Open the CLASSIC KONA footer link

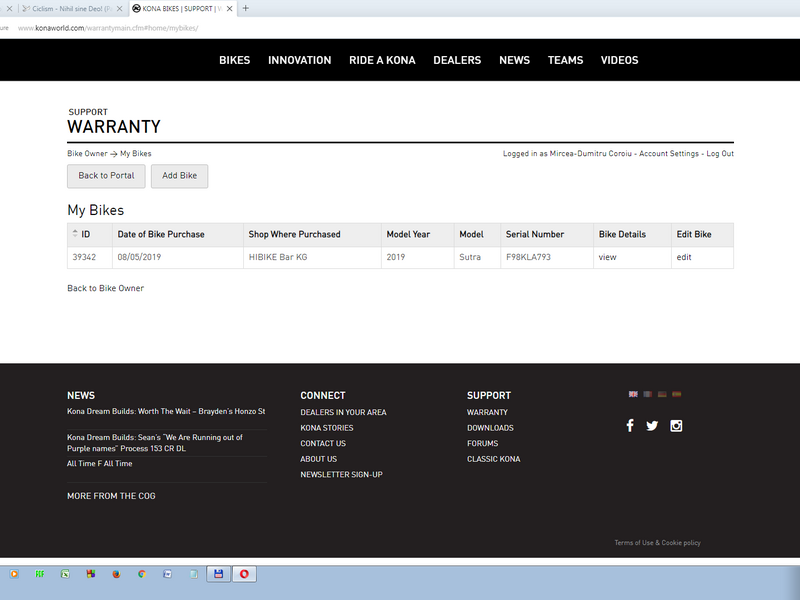click(493, 459)
